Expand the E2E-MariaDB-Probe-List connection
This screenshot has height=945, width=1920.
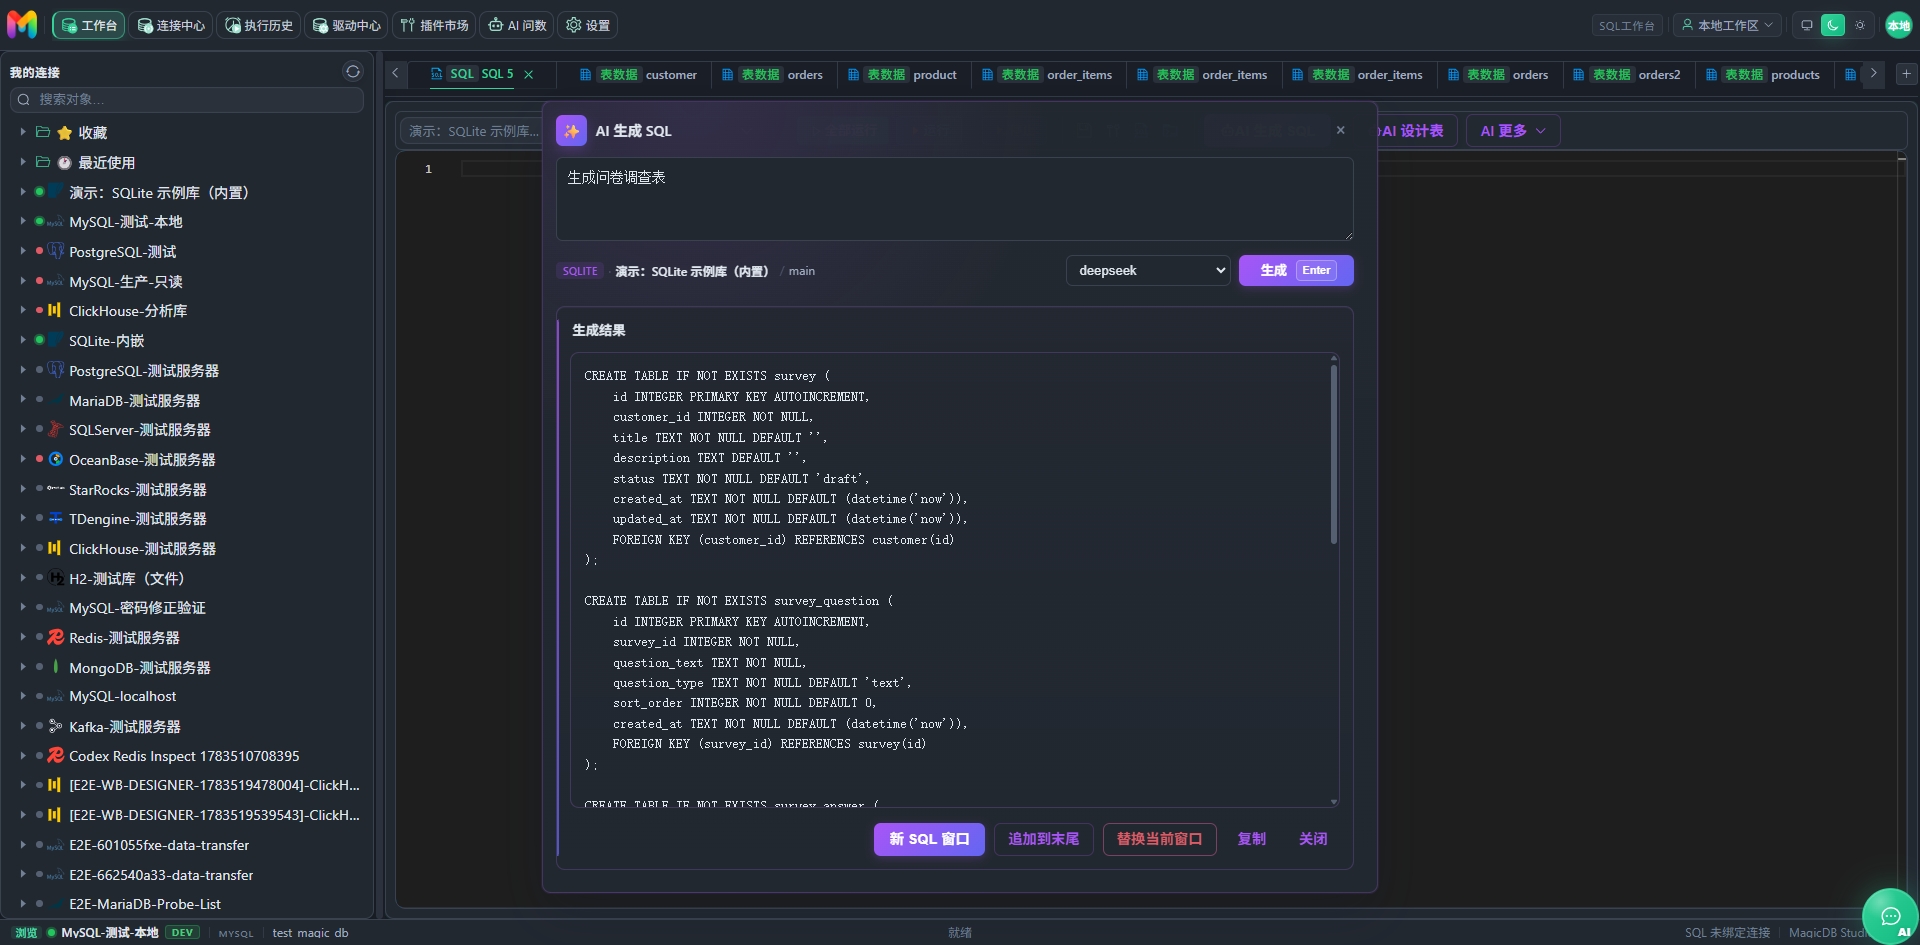(x=23, y=903)
